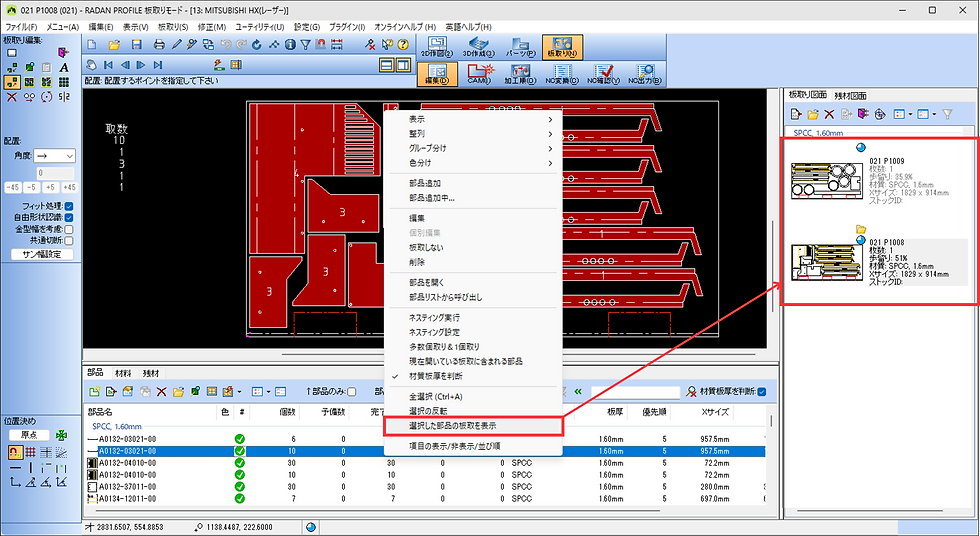Expand the 色分け submenu

[473, 163]
